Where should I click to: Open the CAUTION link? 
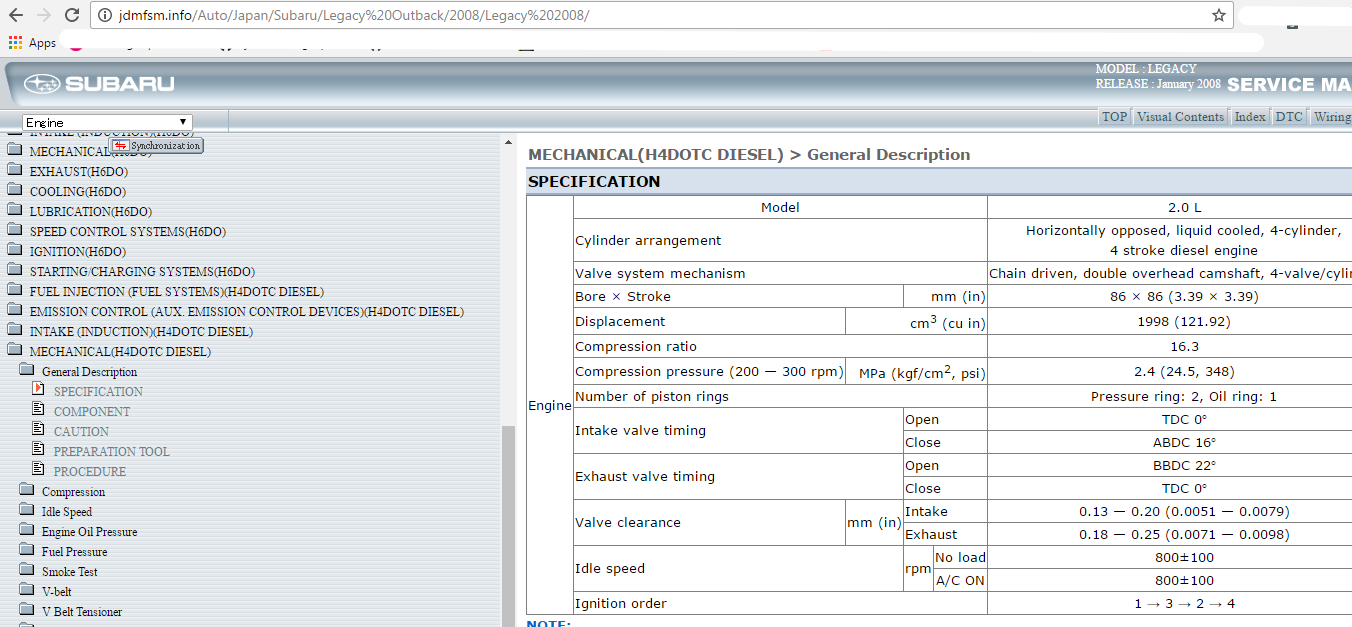pos(81,432)
